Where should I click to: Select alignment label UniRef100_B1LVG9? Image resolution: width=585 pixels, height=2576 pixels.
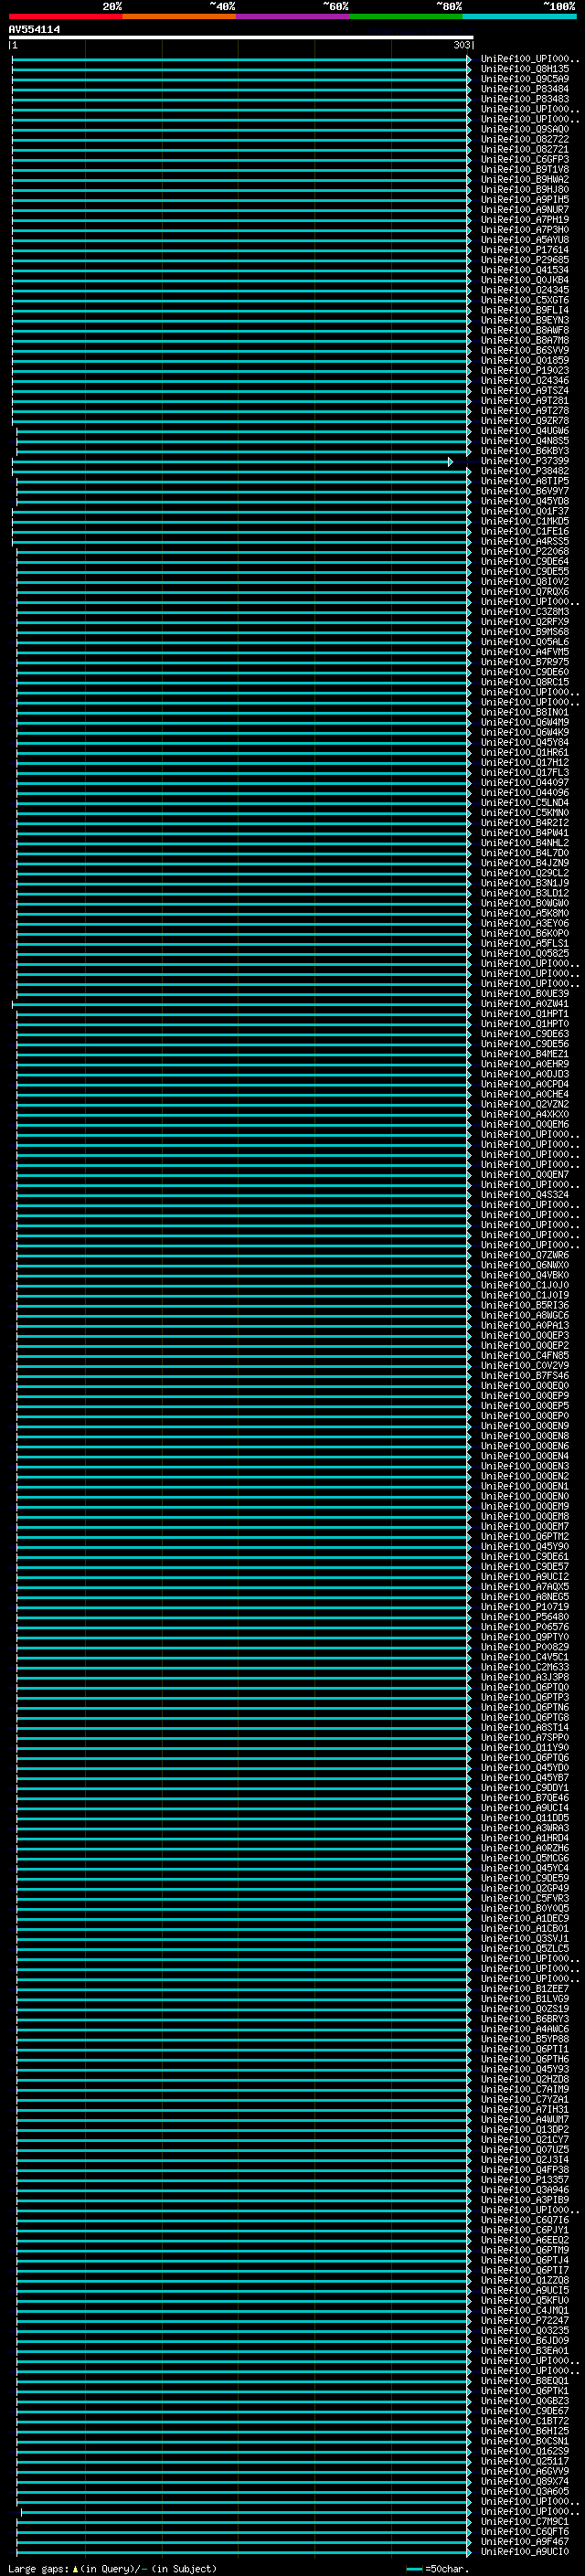(525, 1998)
